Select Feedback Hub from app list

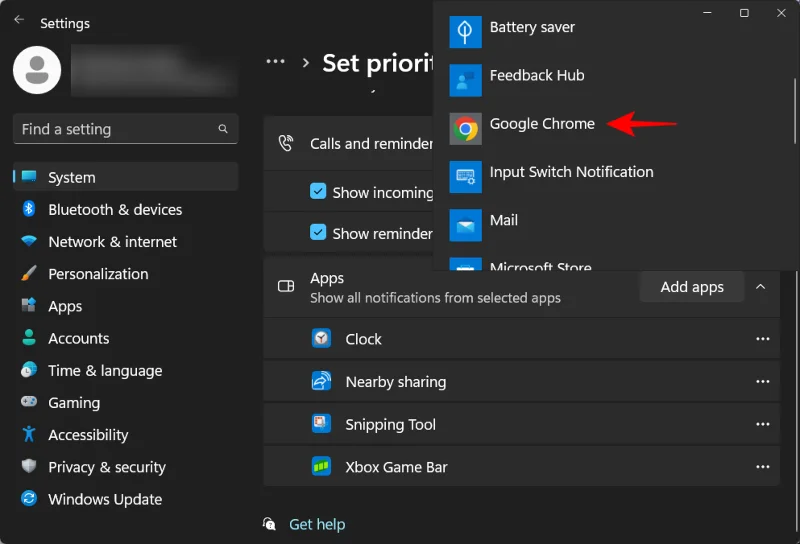point(616,80)
